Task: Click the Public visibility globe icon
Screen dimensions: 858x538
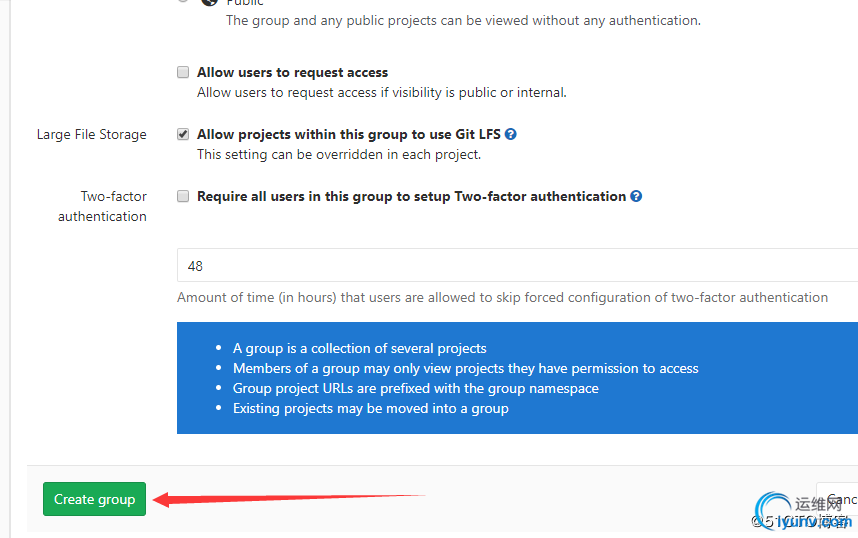Action: pyautogui.click(x=210, y=2)
